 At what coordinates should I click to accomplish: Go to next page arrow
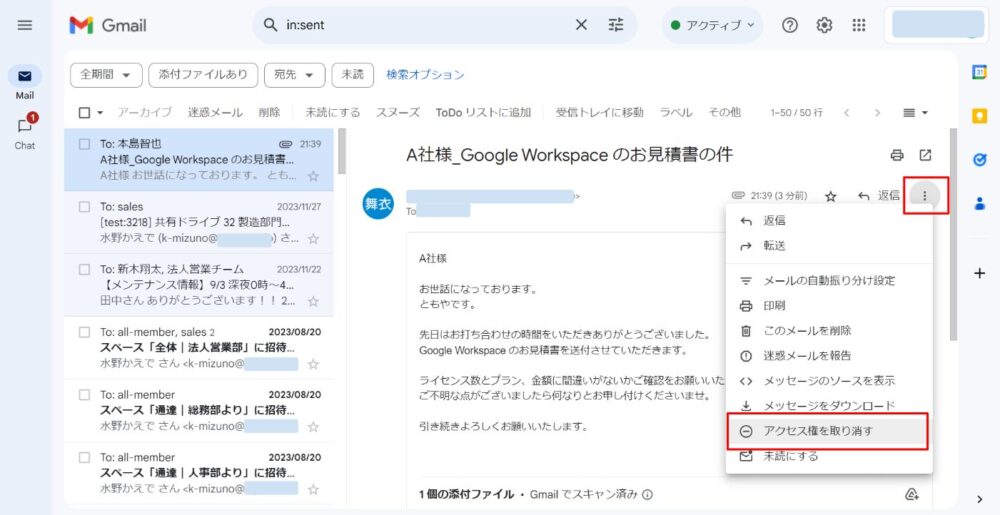(x=878, y=113)
